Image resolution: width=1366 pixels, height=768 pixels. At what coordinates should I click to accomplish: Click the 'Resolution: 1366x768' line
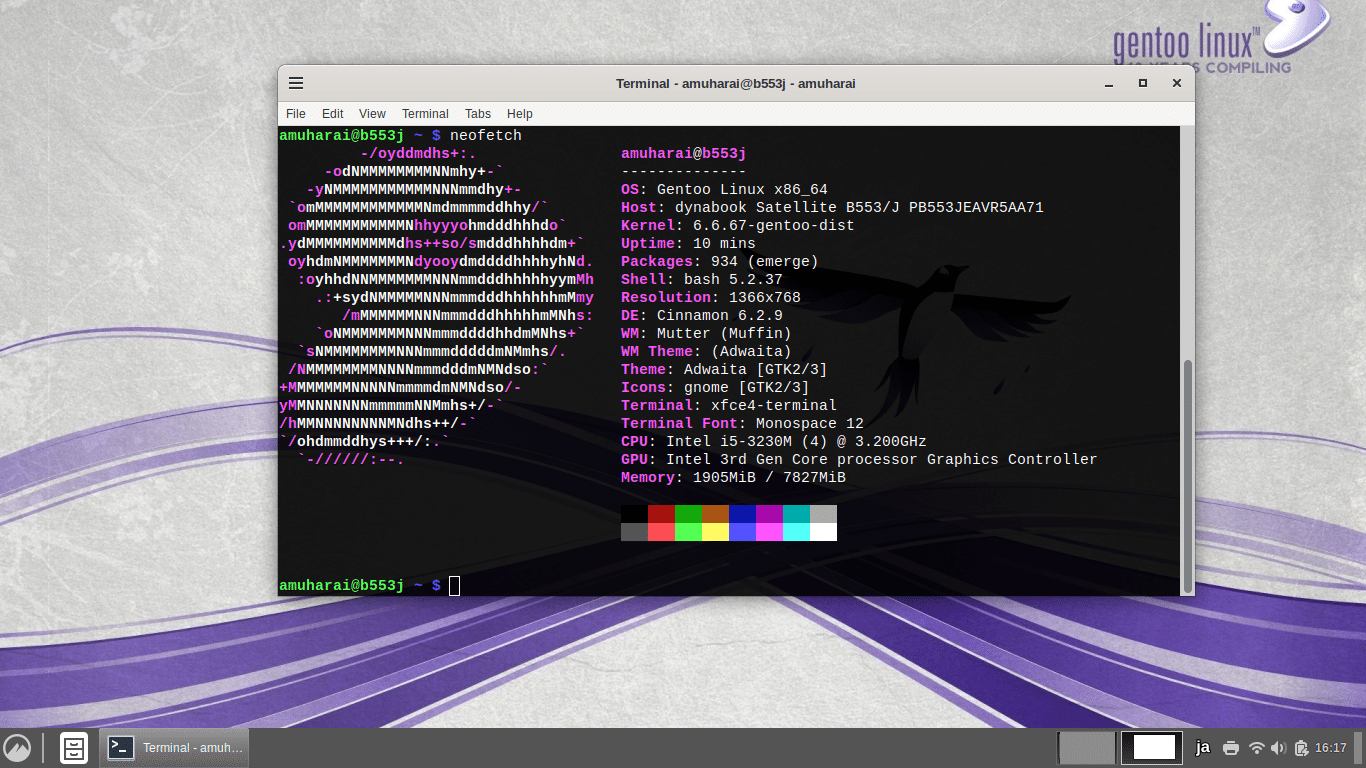(711, 297)
